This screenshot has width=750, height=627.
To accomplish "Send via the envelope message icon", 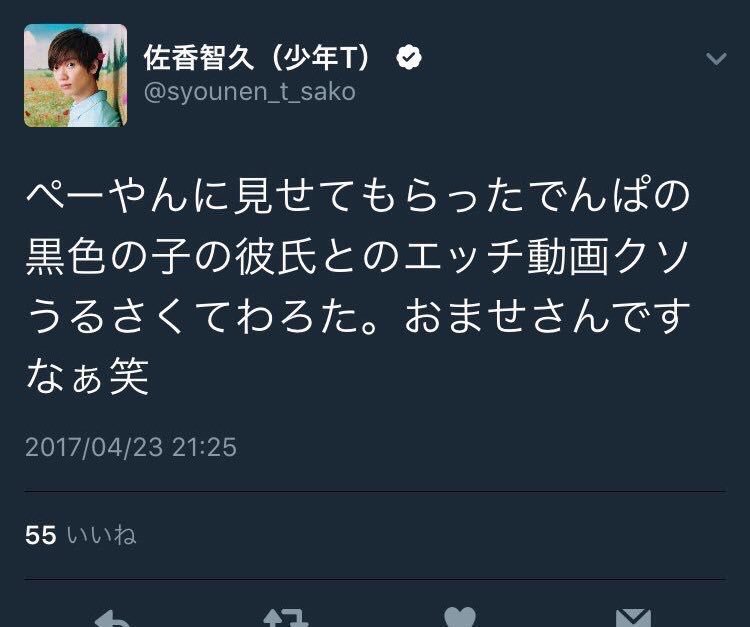I will coord(633,618).
